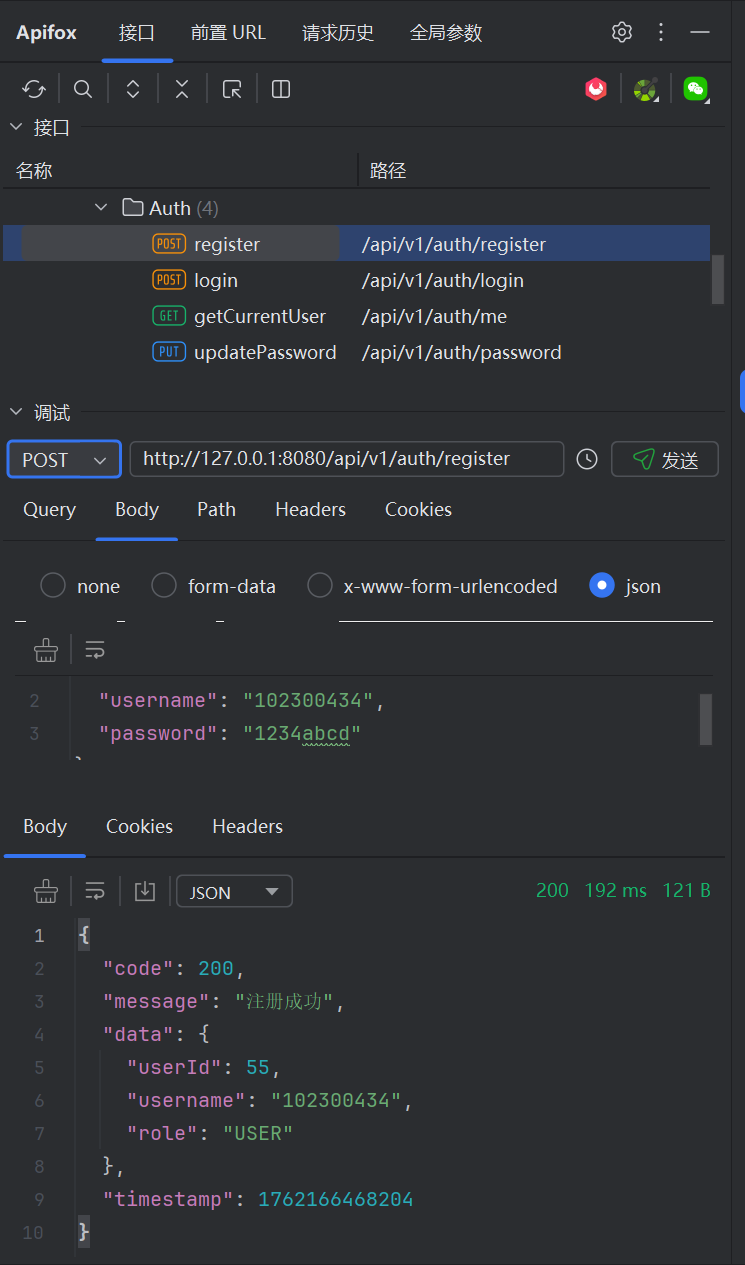745x1265 pixels.
Task: Collapse the 接口 section chevron
Action: tap(16, 127)
